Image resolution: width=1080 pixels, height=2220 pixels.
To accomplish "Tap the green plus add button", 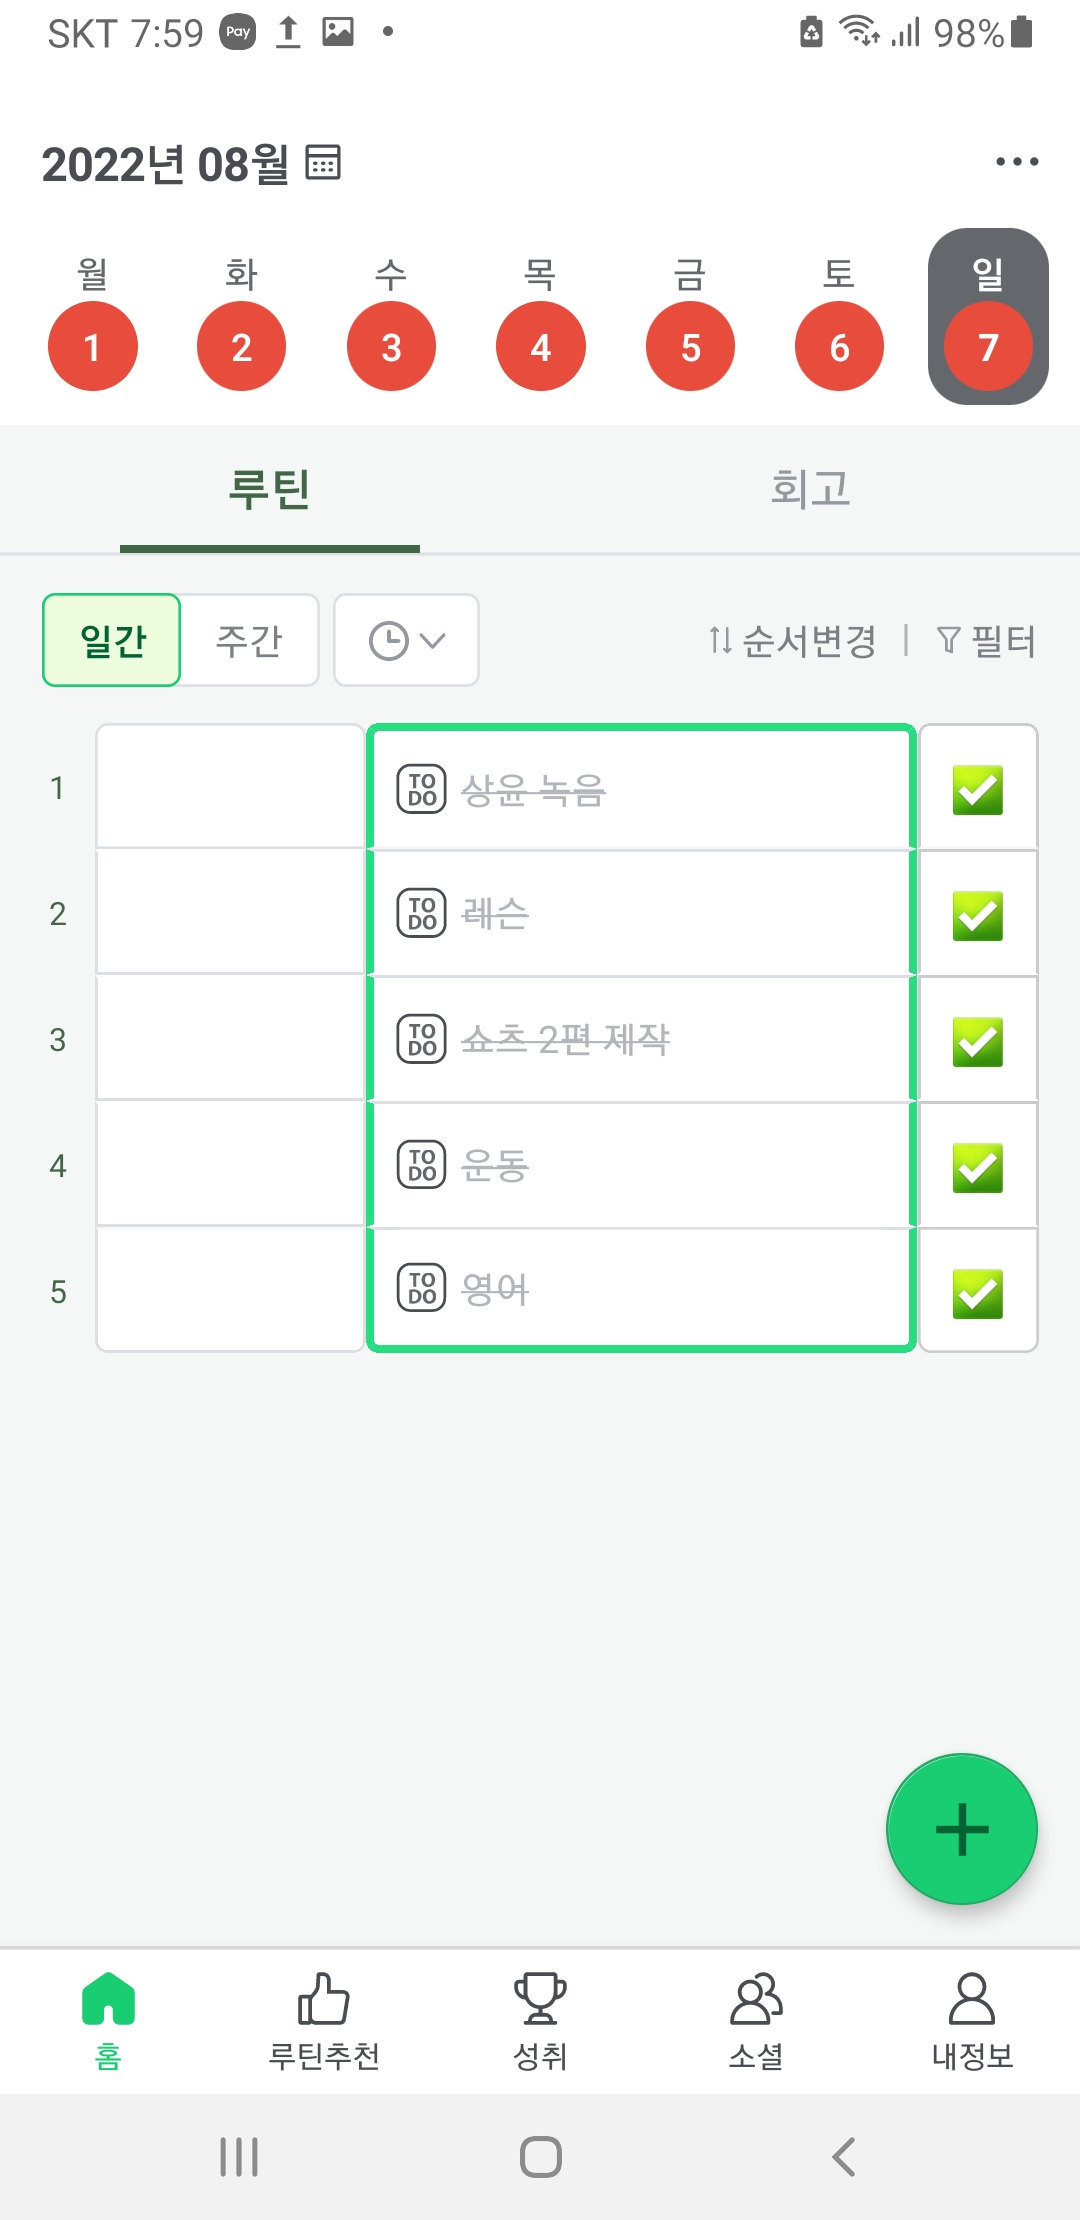I will point(961,1828).
